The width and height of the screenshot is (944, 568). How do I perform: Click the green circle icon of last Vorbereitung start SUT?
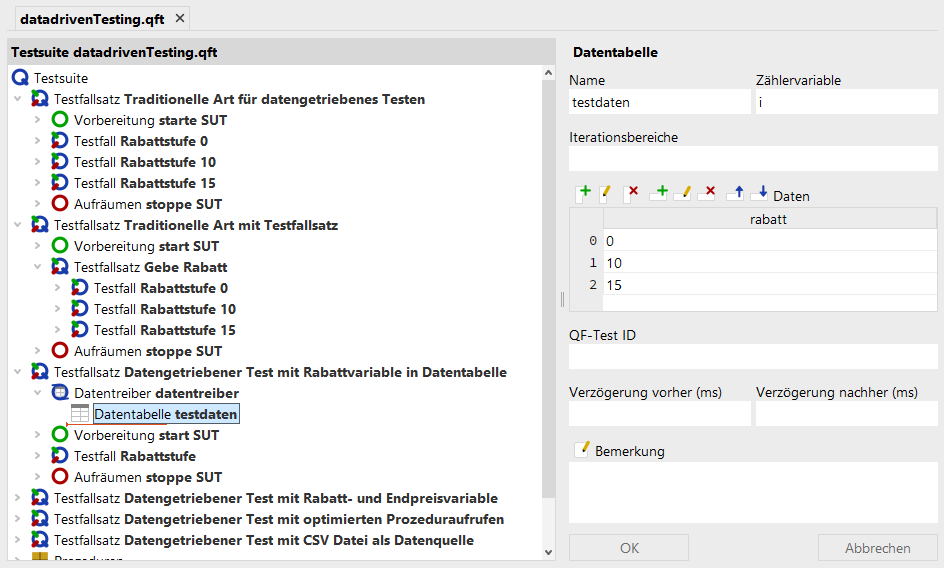tap(60, 434)
